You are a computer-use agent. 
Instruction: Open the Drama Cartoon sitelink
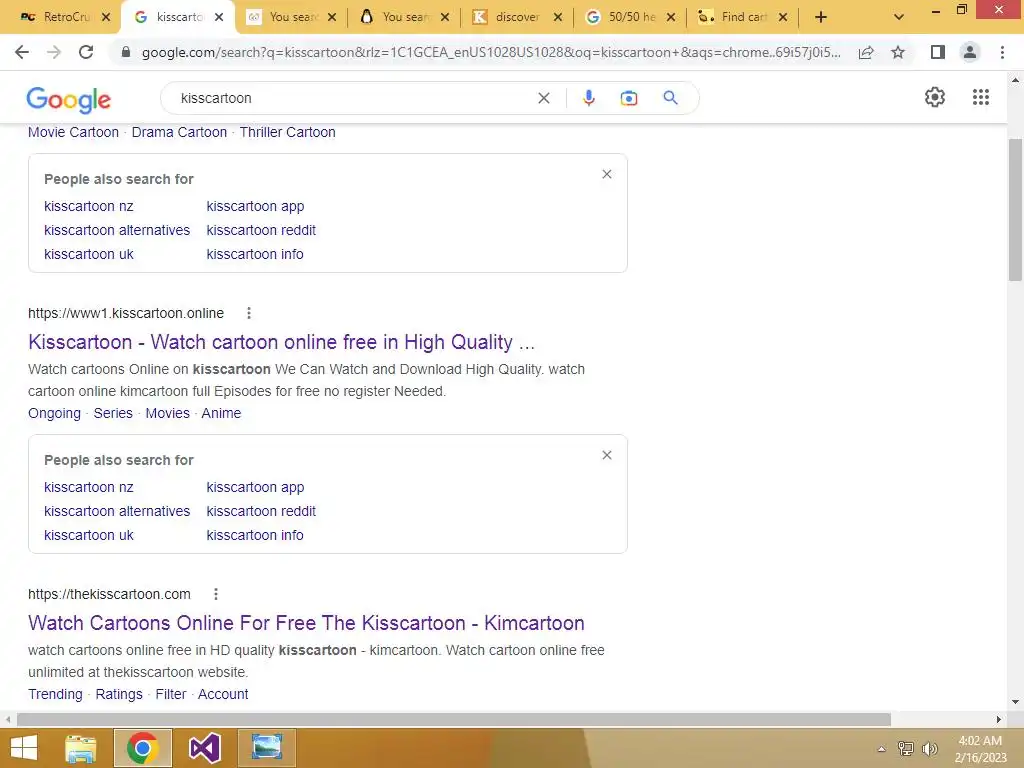coord(179,132)
